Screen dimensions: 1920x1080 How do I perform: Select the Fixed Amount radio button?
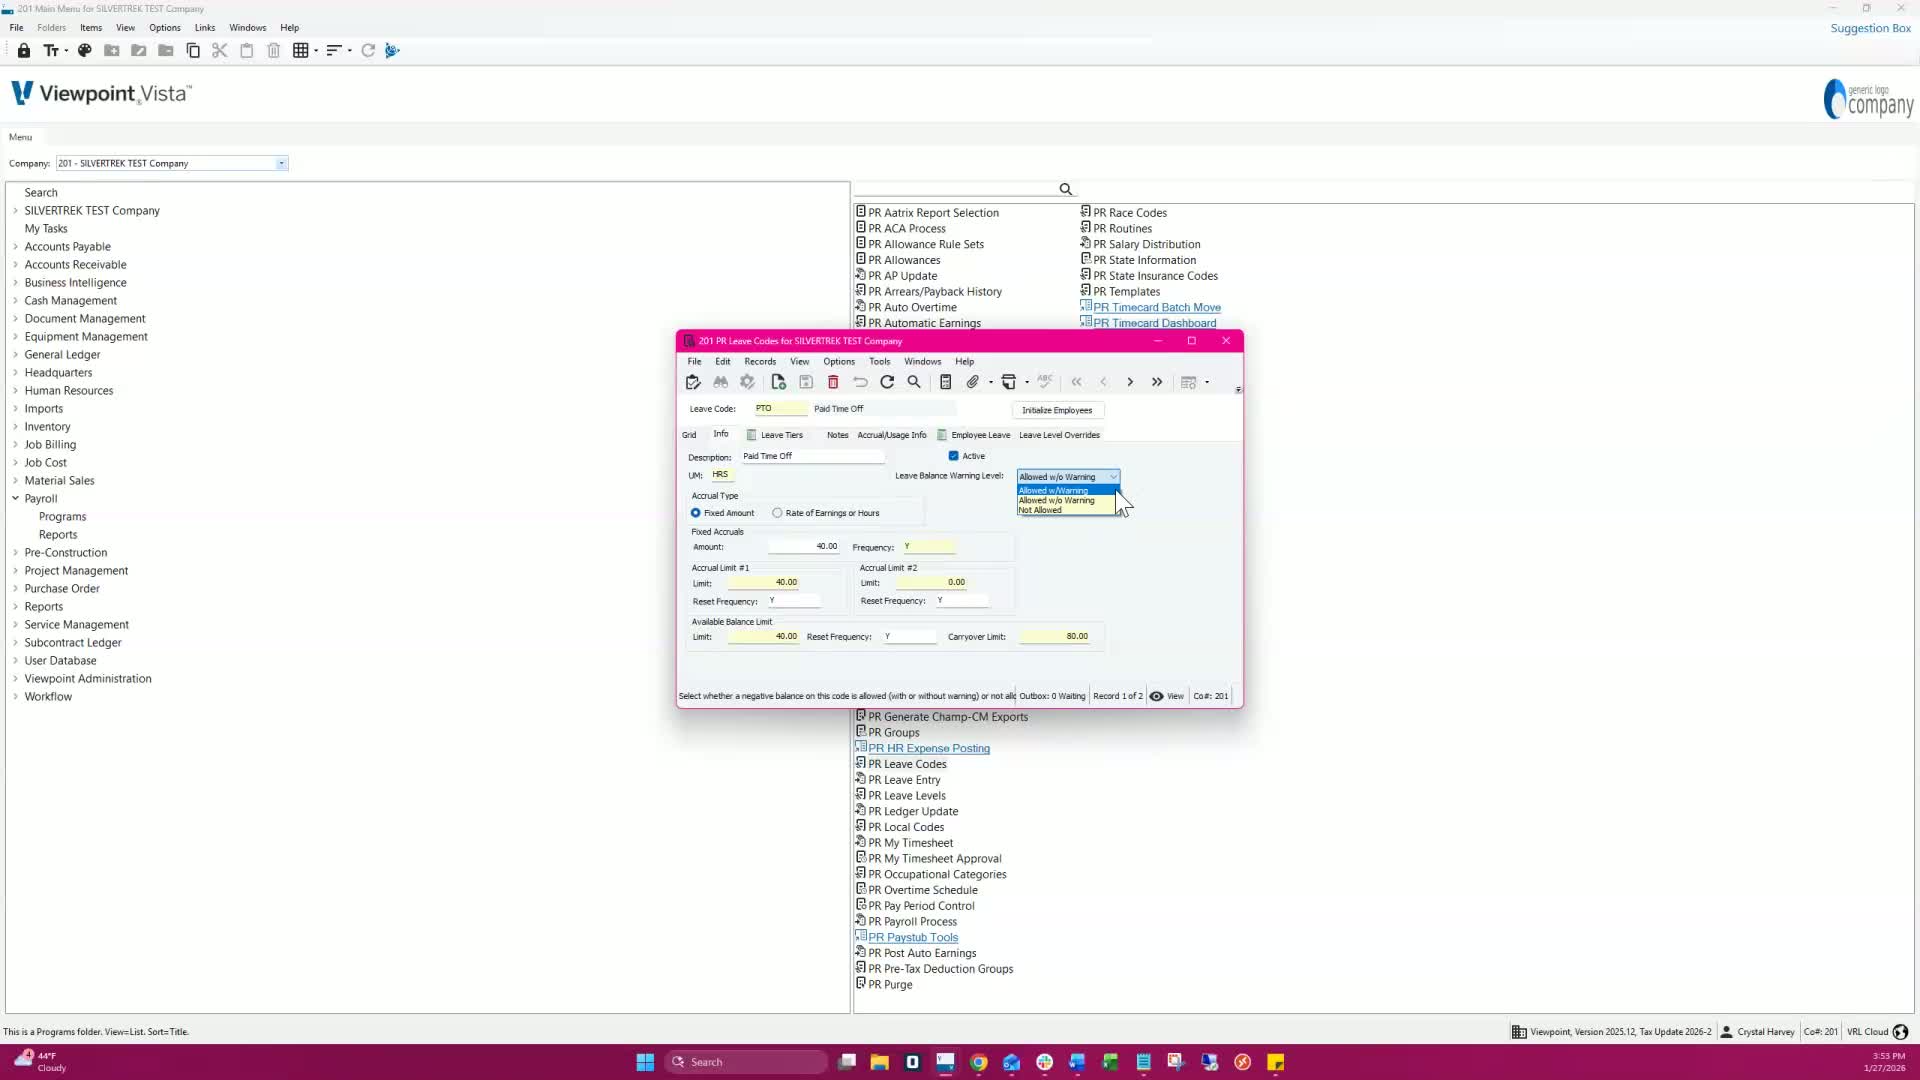coord(696,513)
